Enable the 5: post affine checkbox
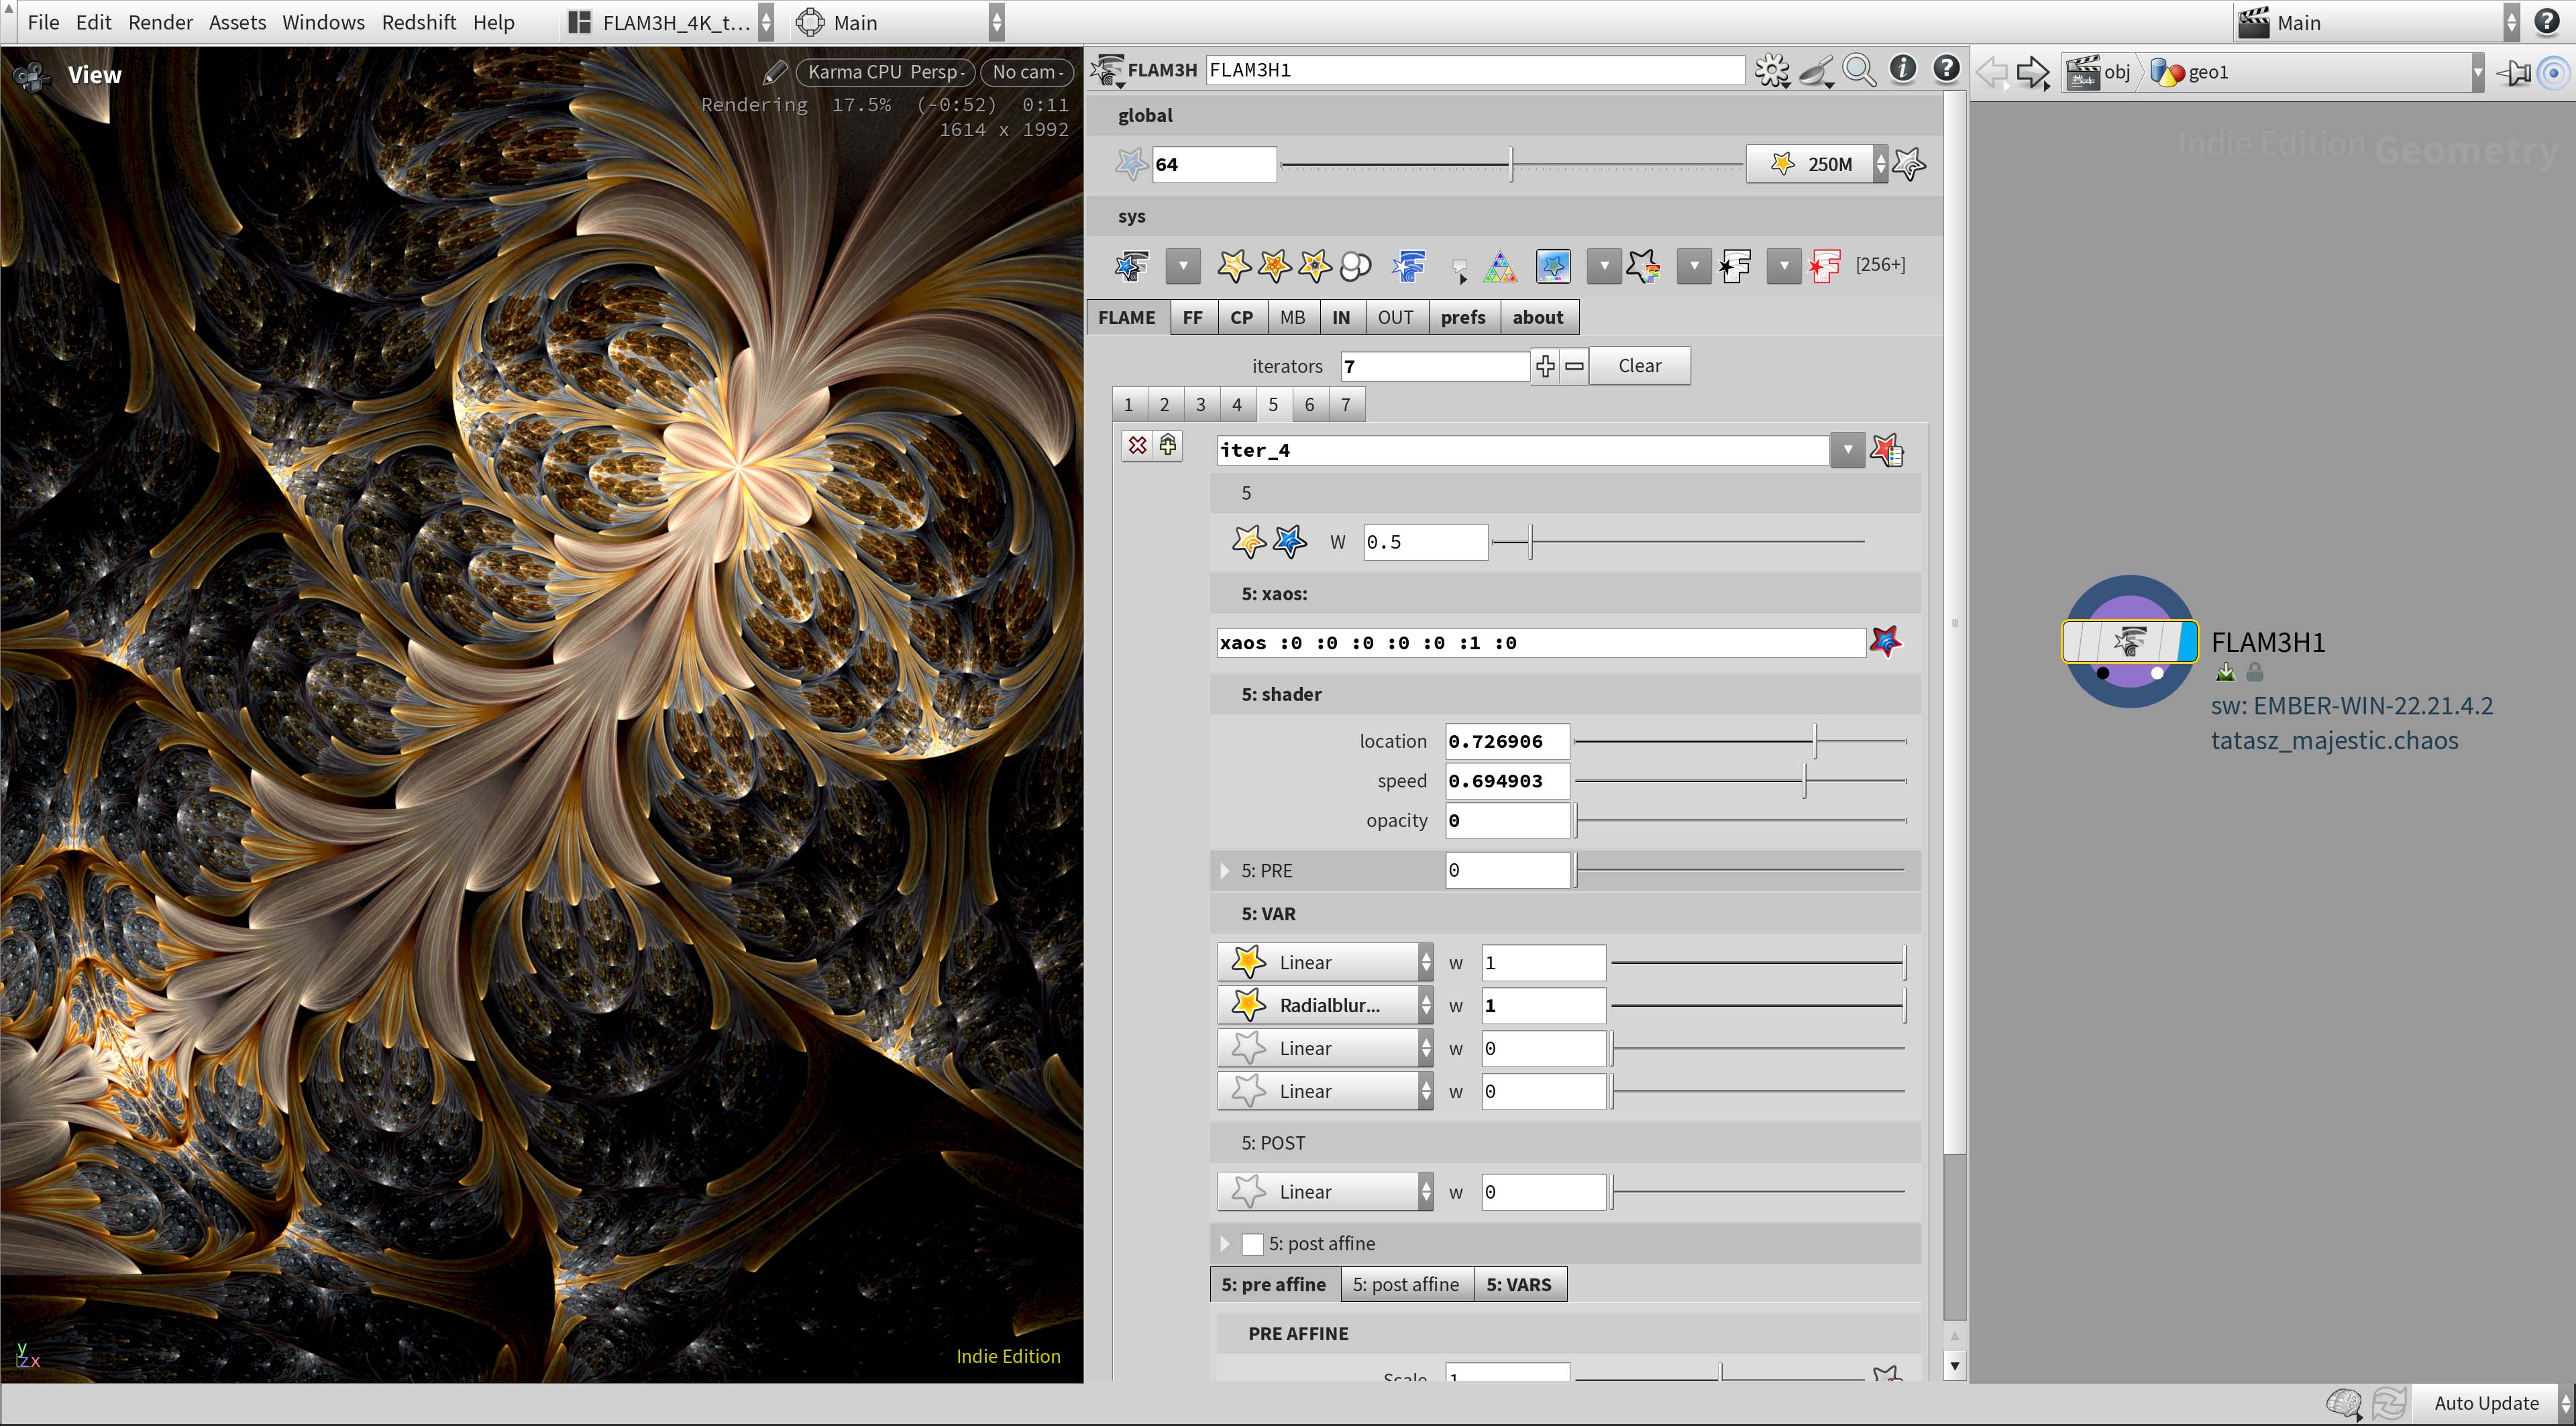 click(x=1252, y=1244)
